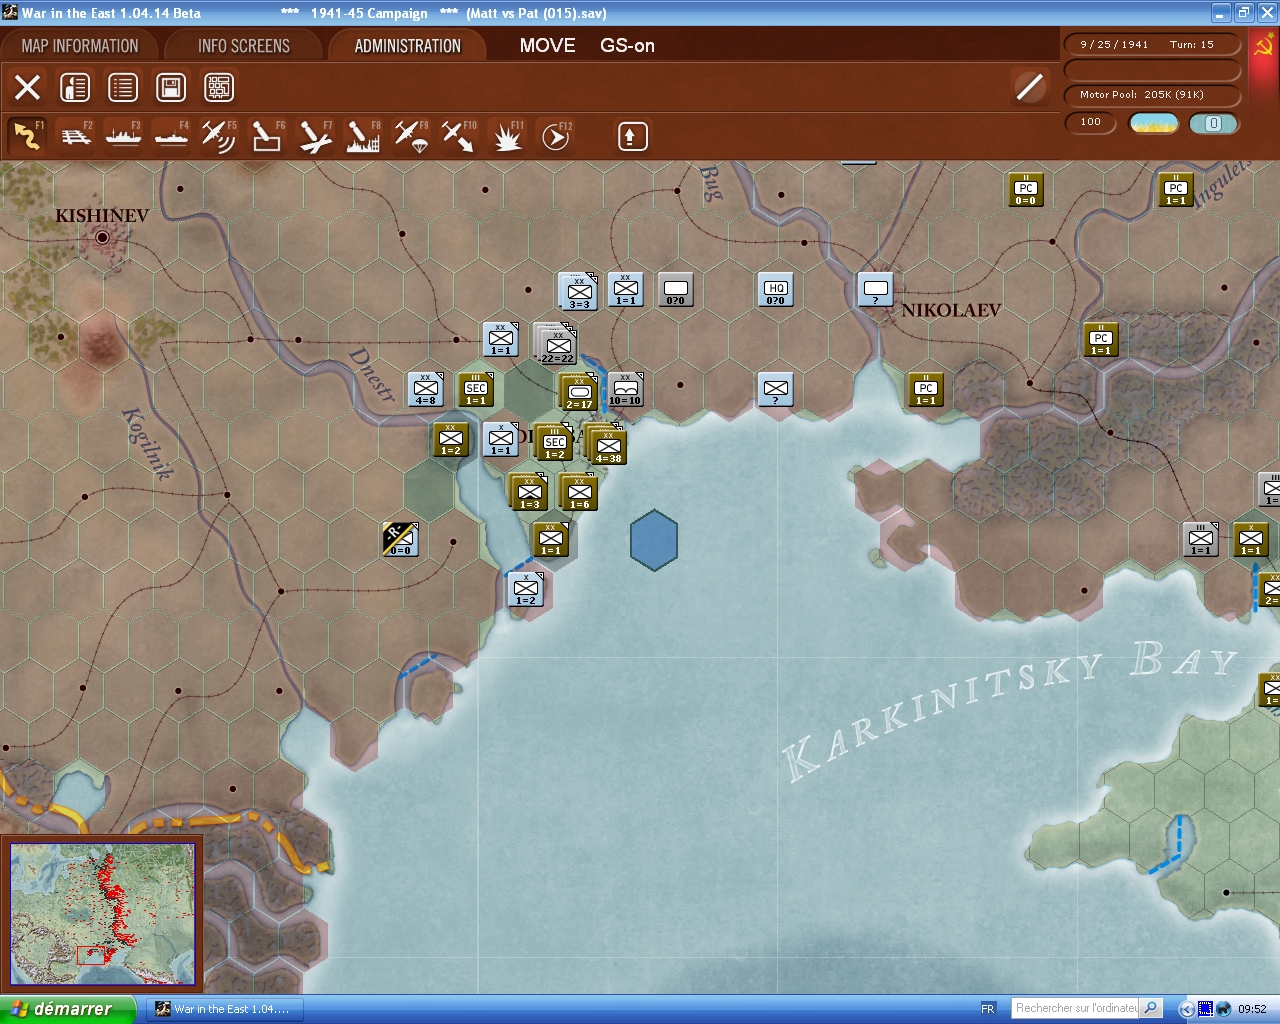1280x1024 pixels.
Task: Select the 0=0 routed unit counter
Action: click(x=400, y=540)
